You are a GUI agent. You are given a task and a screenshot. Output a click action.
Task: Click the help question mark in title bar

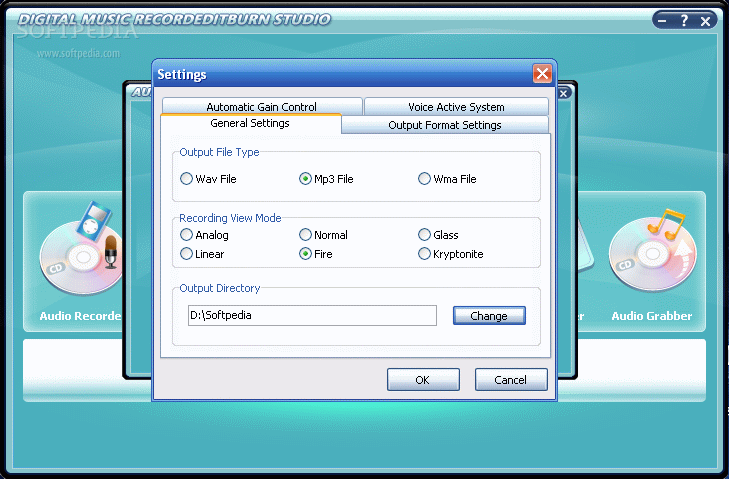pyautogui.click(x=684, y=20)
